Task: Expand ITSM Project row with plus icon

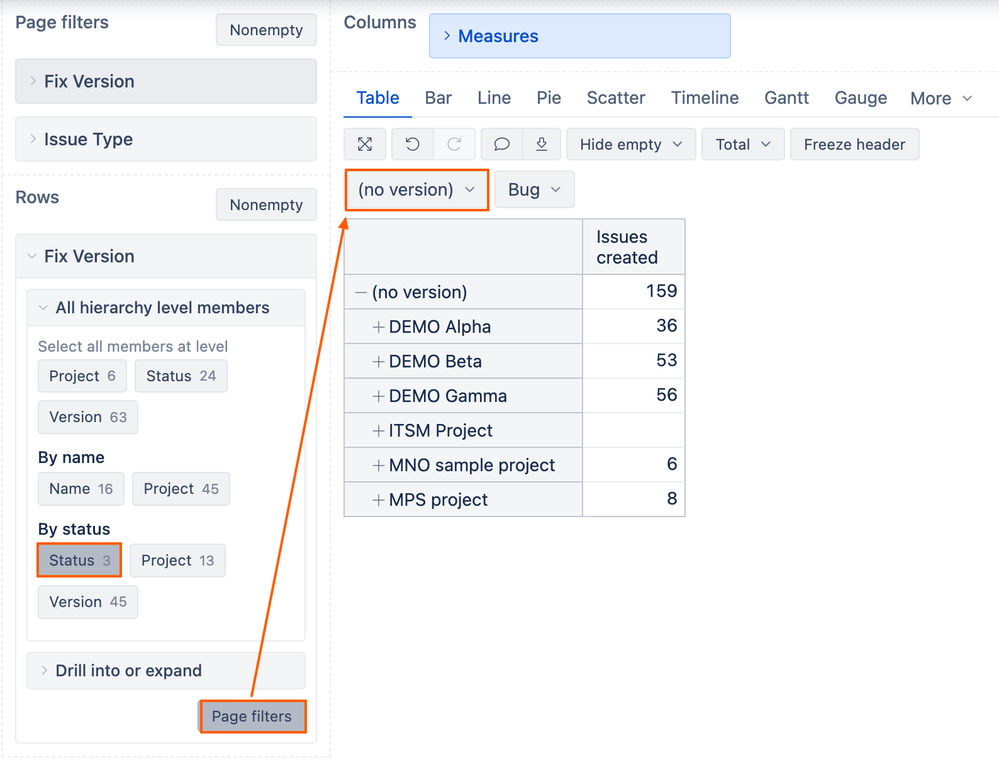Action: tap(378, 431)
